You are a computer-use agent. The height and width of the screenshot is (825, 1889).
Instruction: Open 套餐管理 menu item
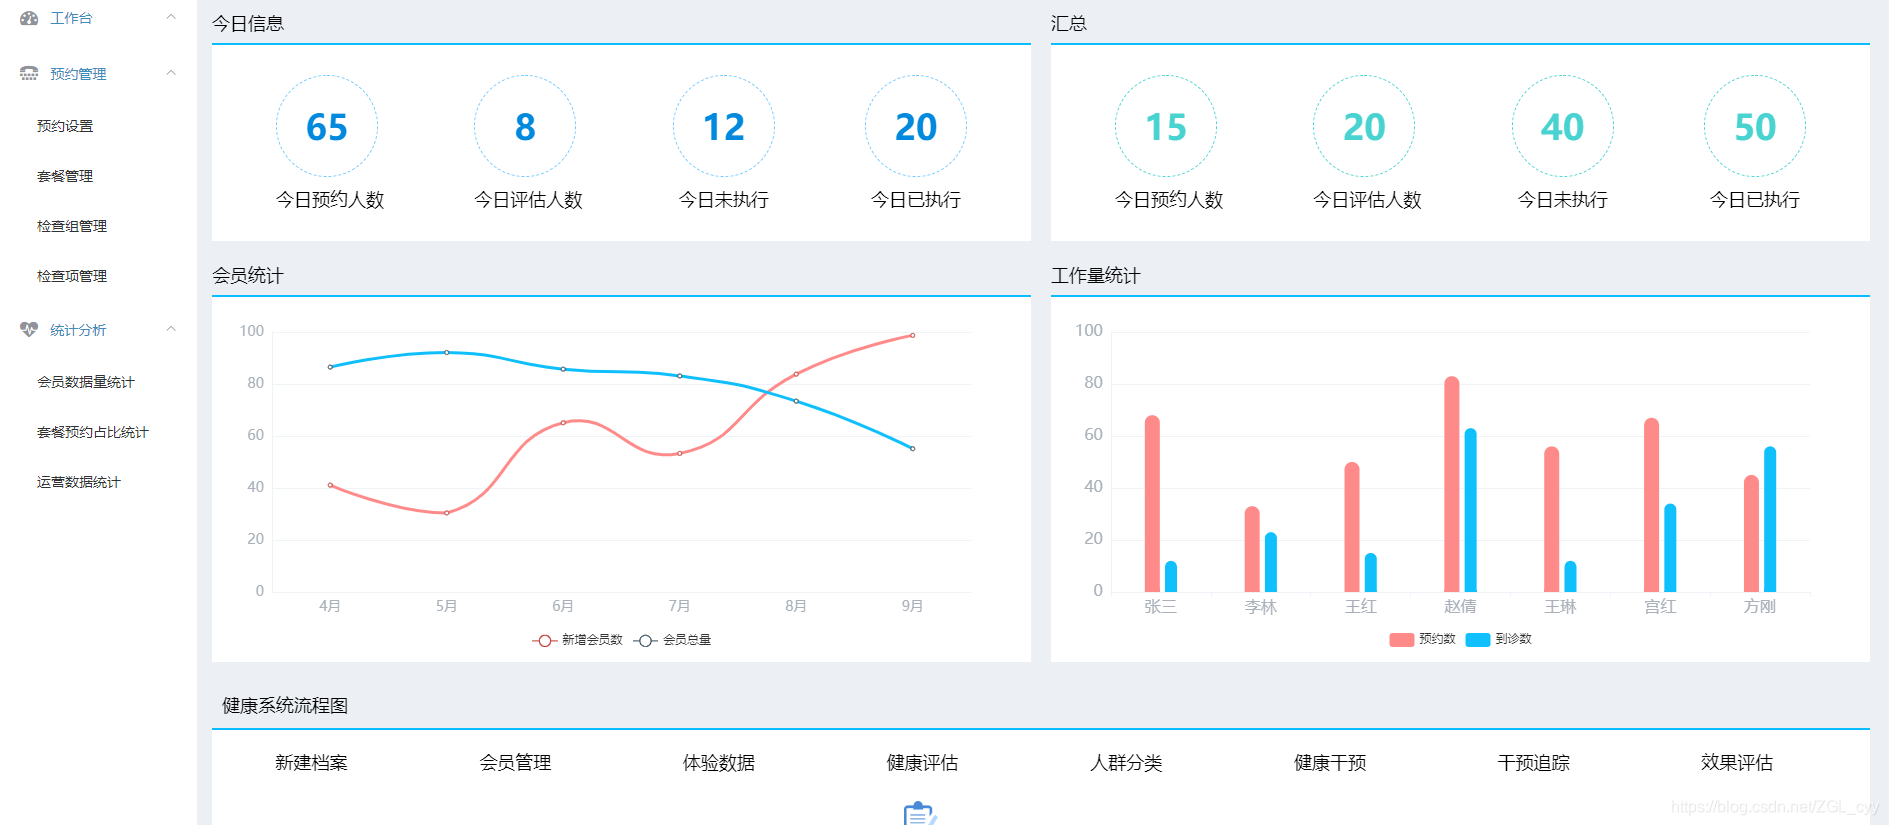pos(65,176)
